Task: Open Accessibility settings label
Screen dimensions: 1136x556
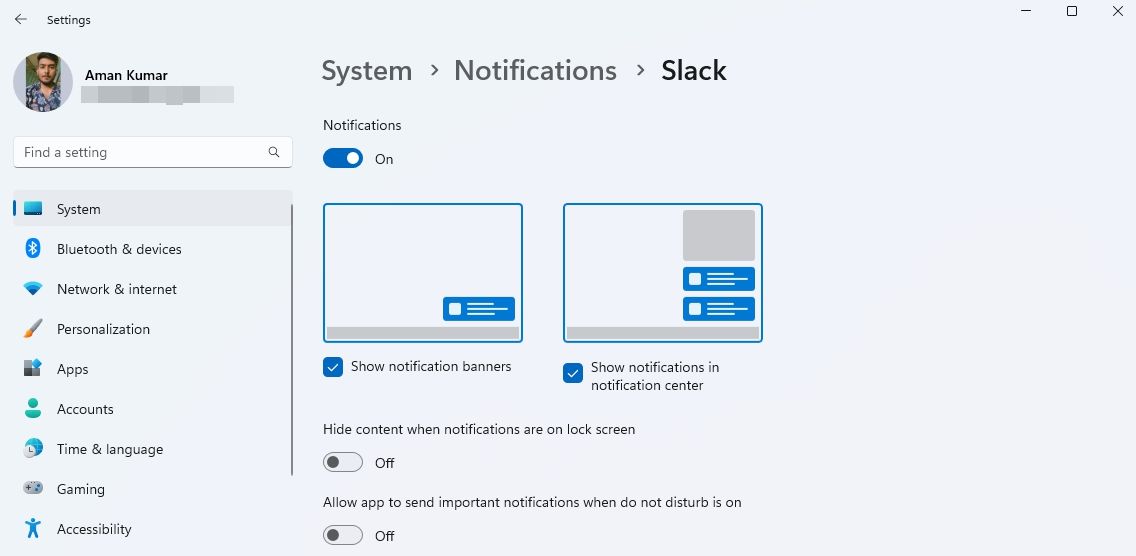Action: pos(94,529)
